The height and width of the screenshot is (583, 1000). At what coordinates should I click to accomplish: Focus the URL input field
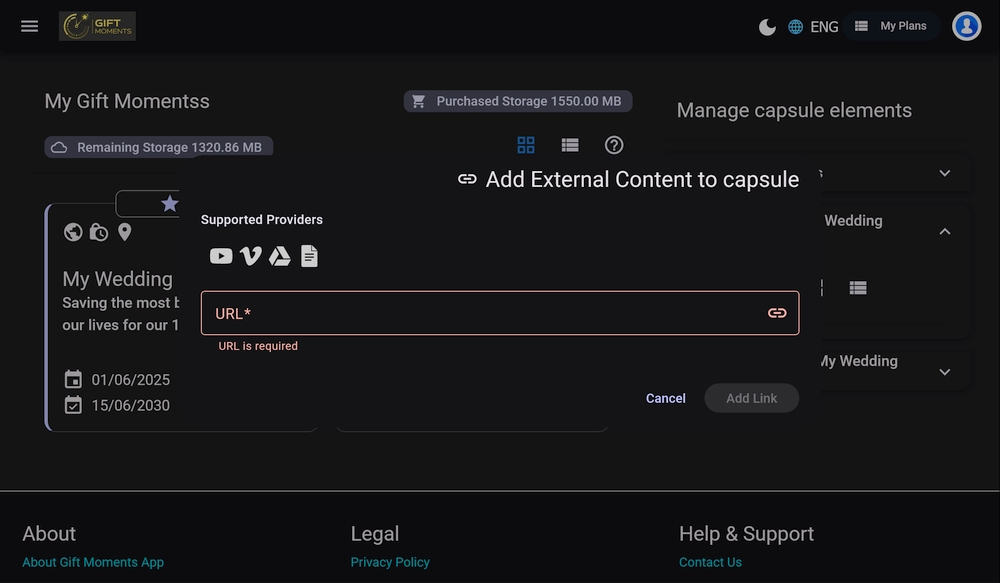pos(480,313)
